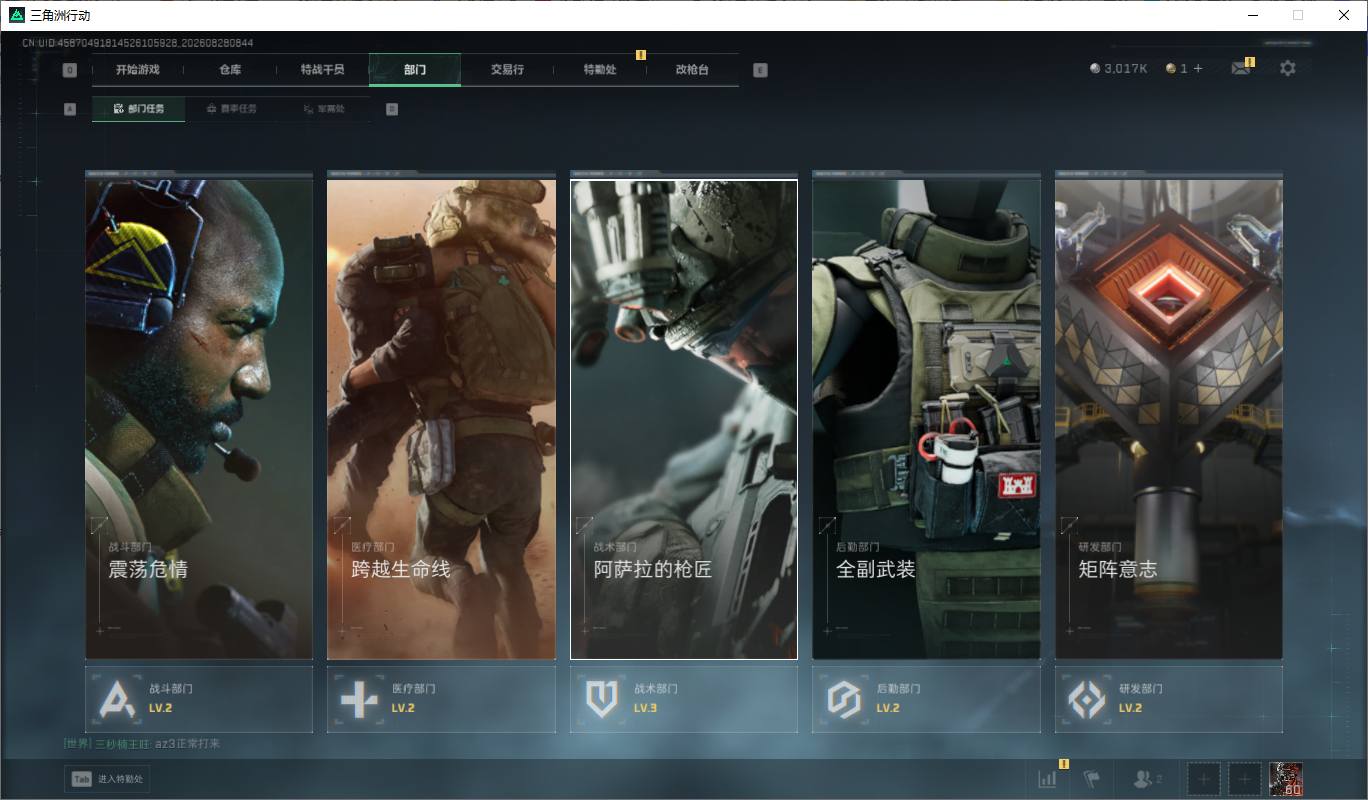The height and width of the screenshot is (800, 1368).
Task: Click the silver coin currency icon
Action: point(1095,68)
